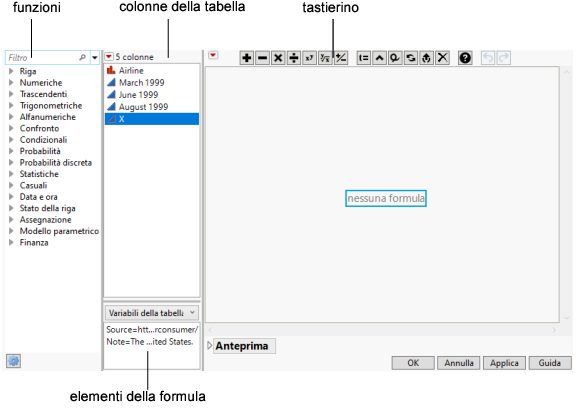The width and height of the screenshot is (577, 414).
Task: Click the undo arrow icon
Action: click(x=488, y=58)
